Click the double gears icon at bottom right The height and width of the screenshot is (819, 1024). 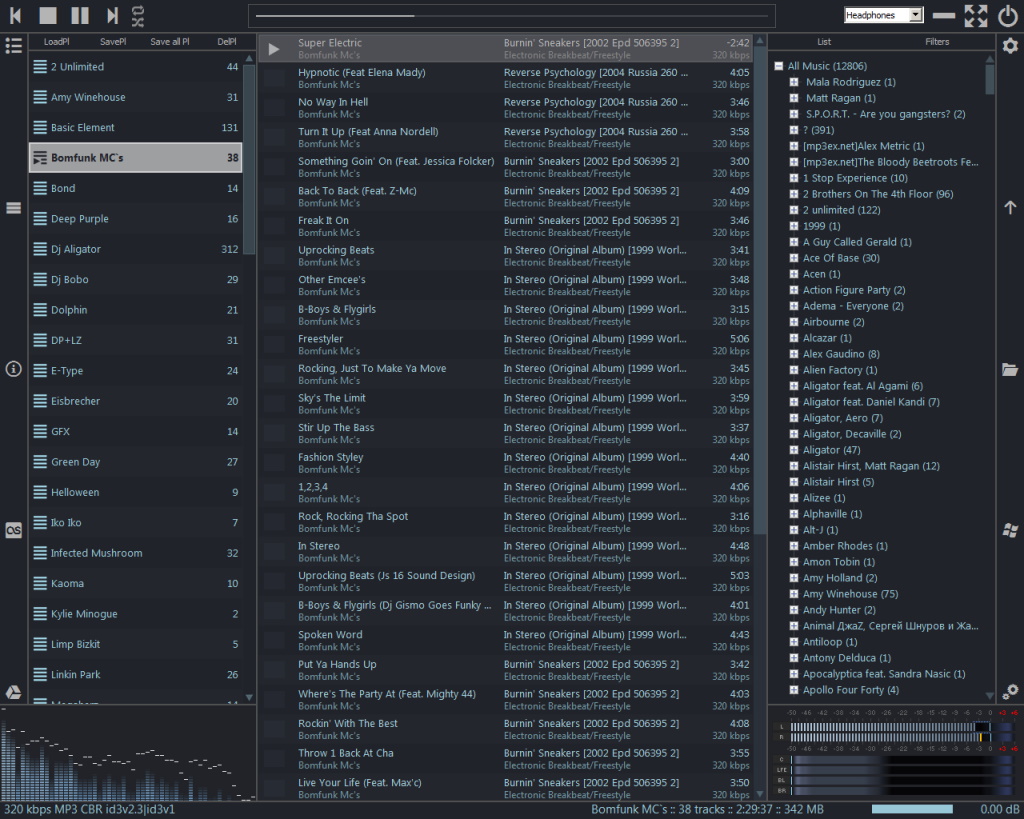pyautogui.click(x=1010, y=691)
